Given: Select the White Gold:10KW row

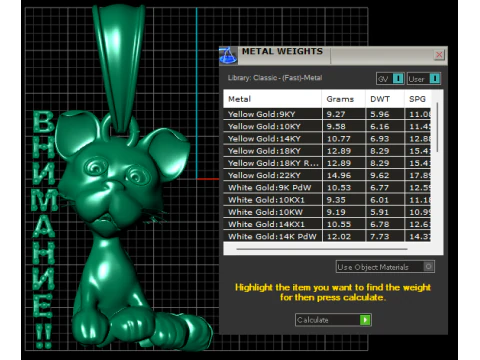Looking at the screenshot, I should click(x=327, y=212).
